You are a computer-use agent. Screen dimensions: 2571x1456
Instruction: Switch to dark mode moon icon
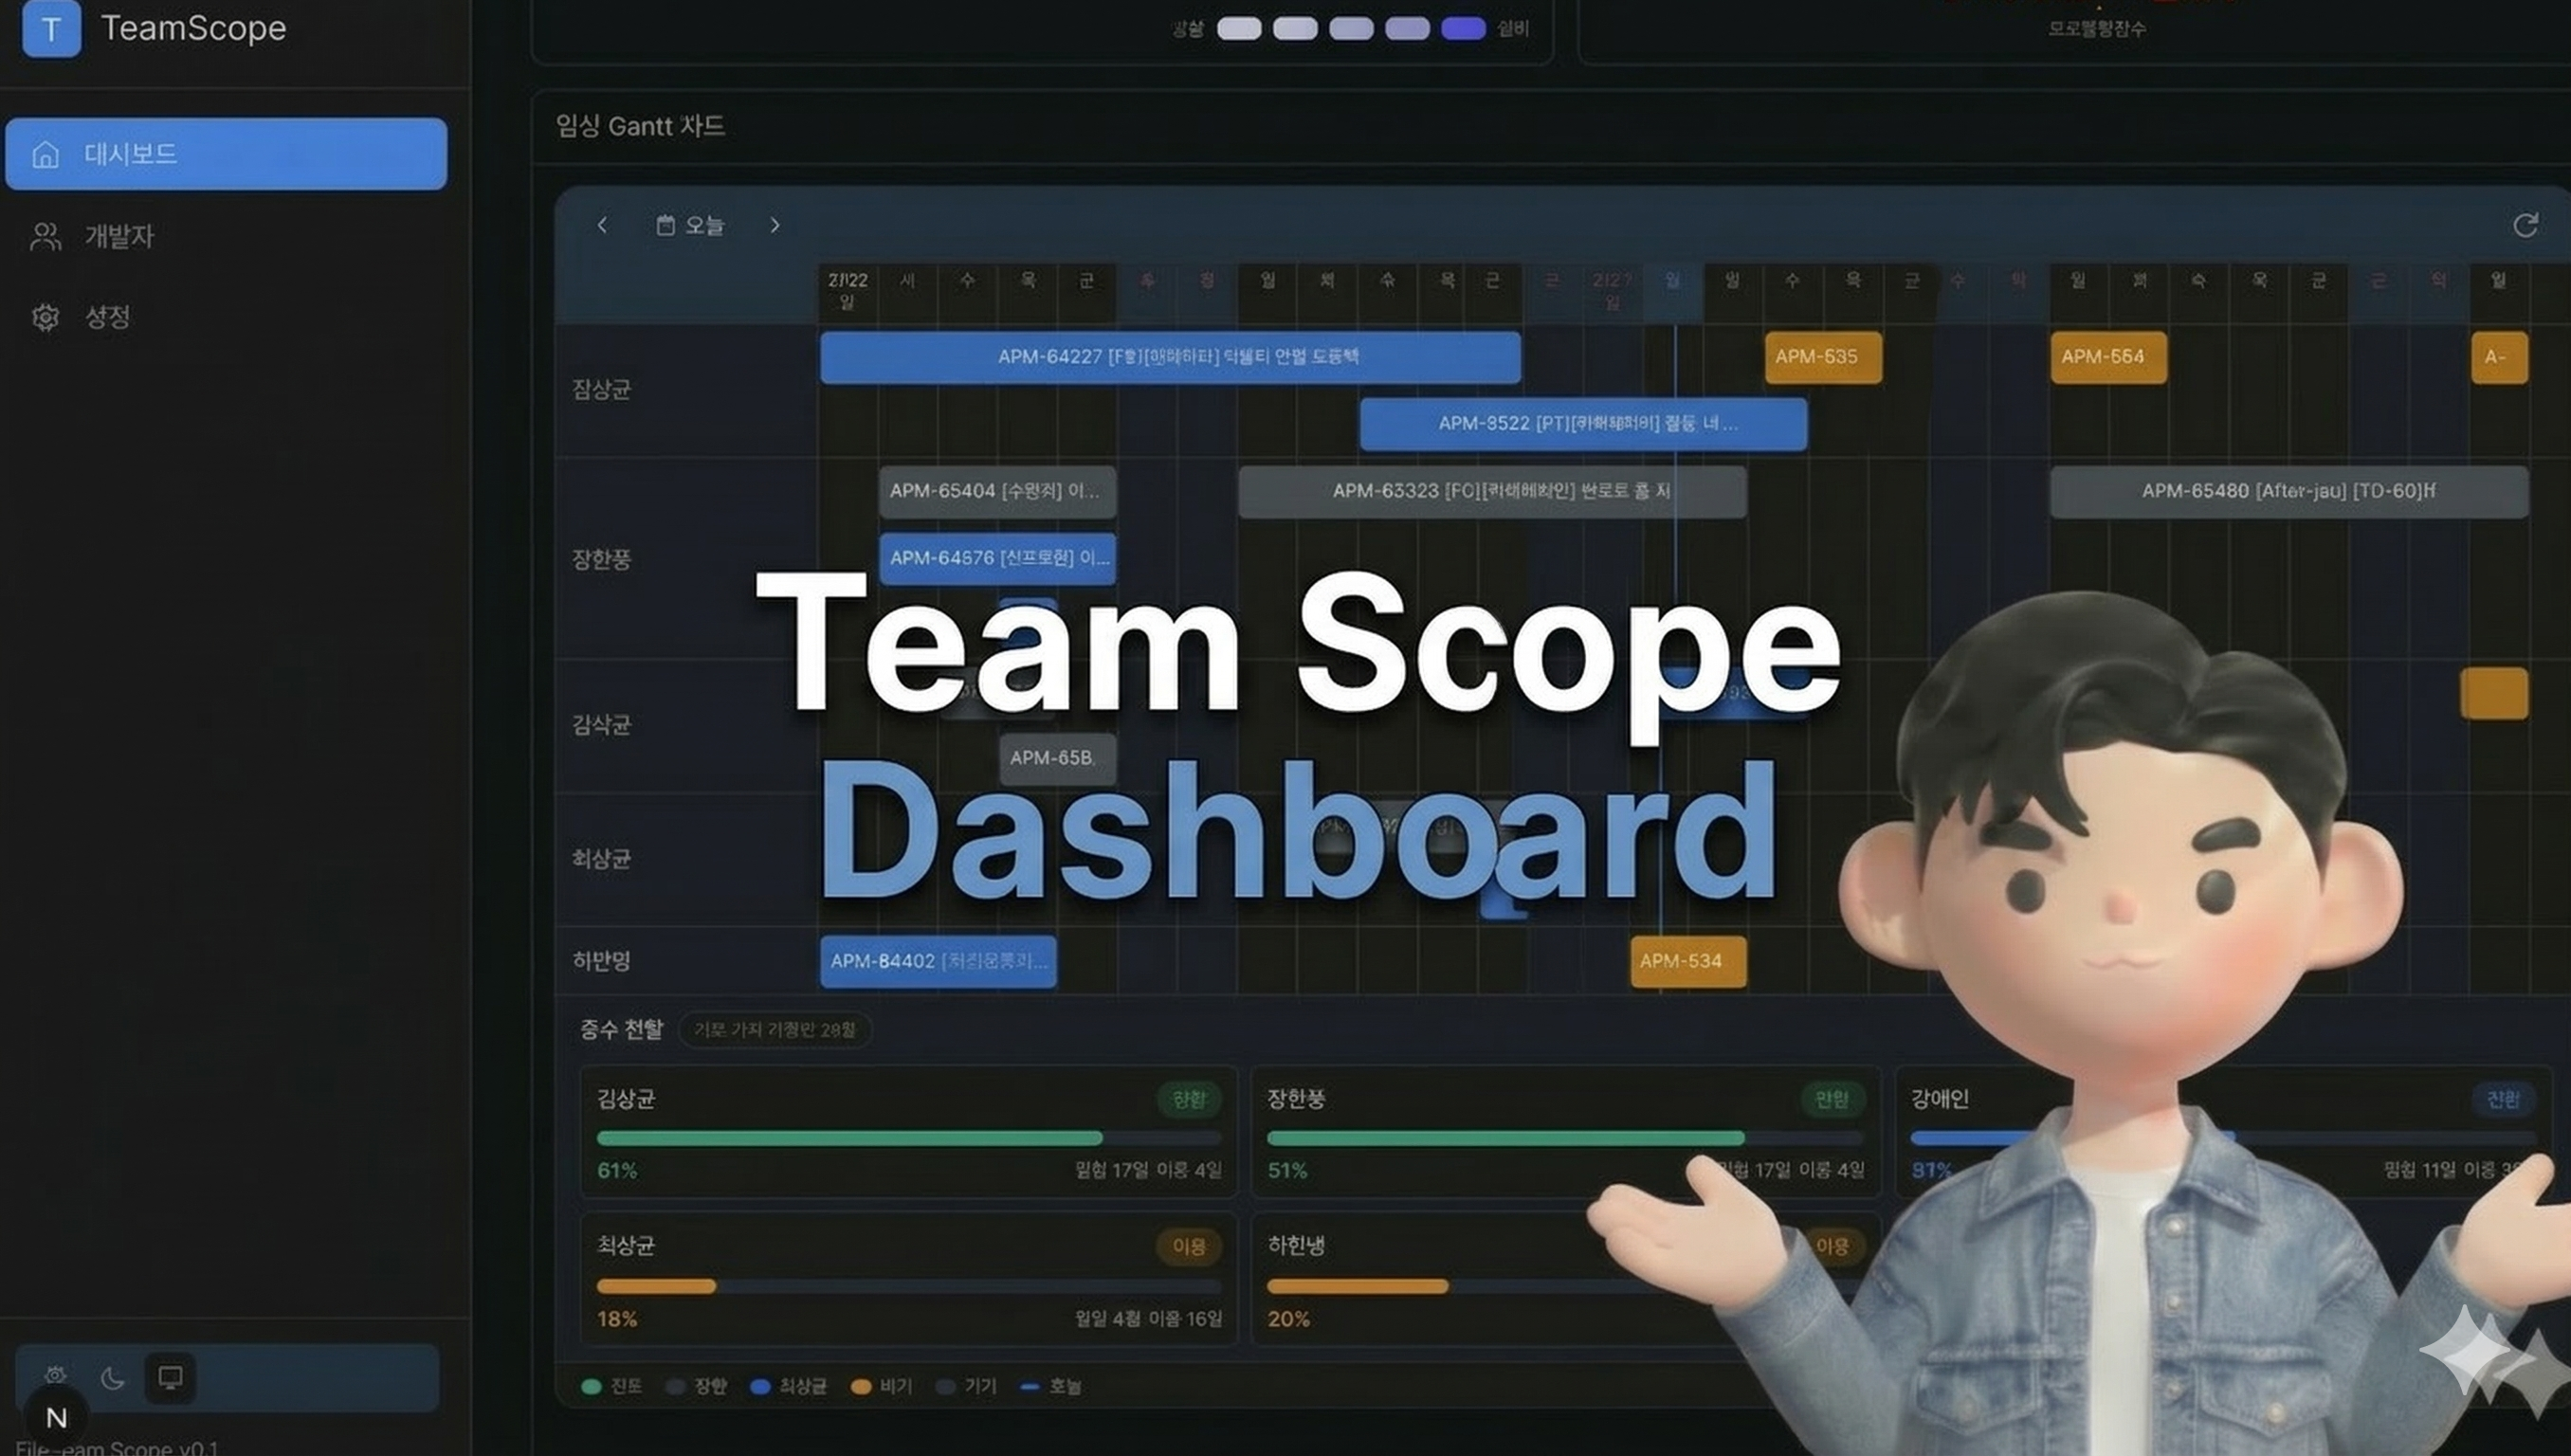click(x=112, y=1378)
